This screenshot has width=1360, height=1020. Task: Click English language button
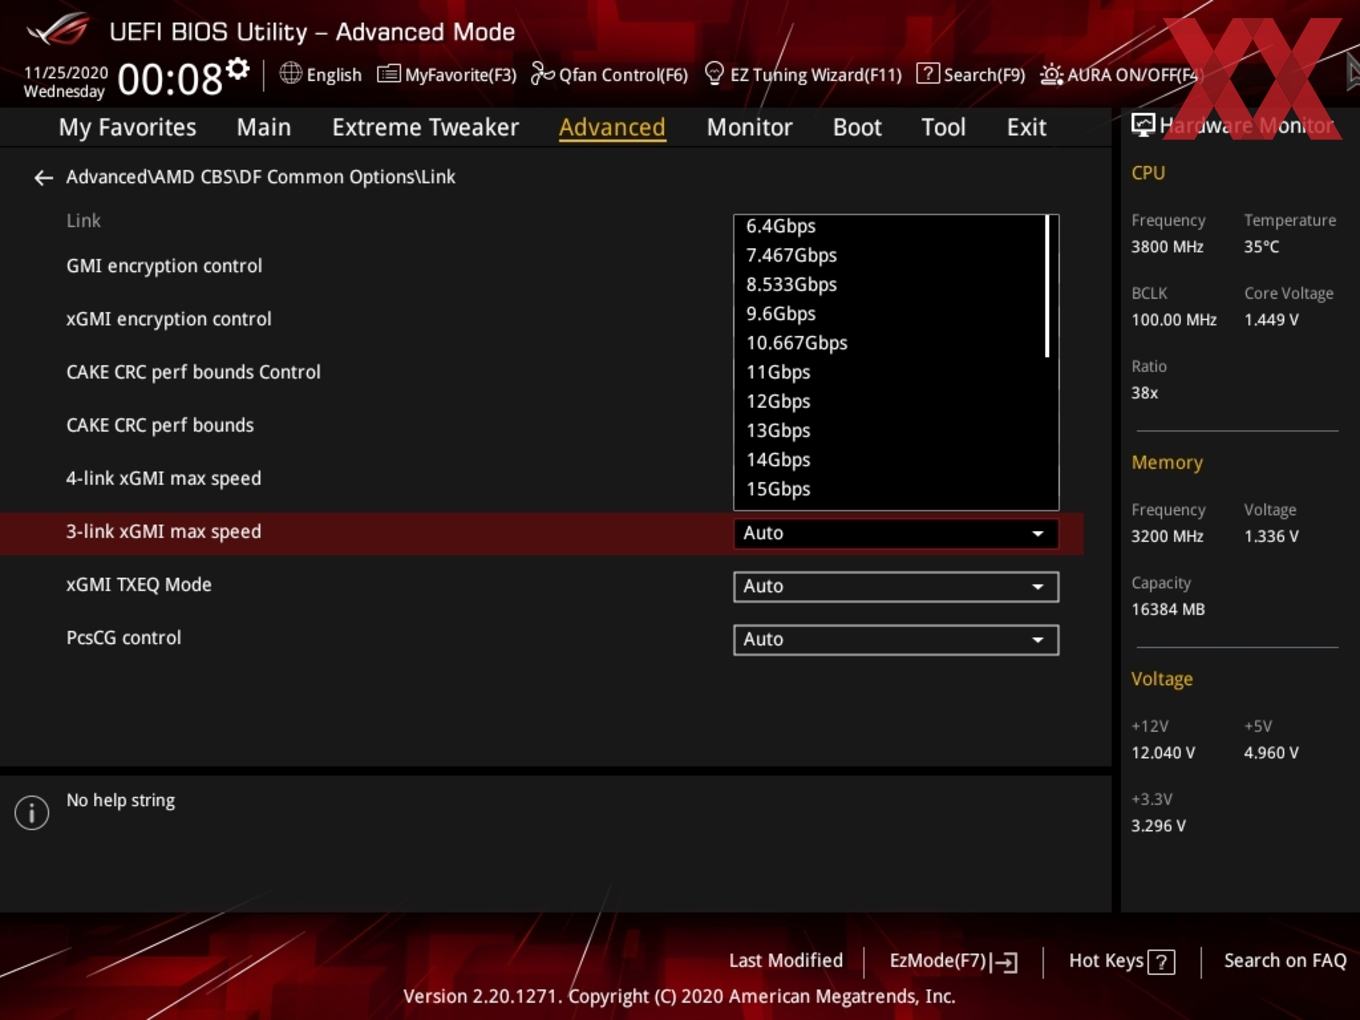click(321, 74)
